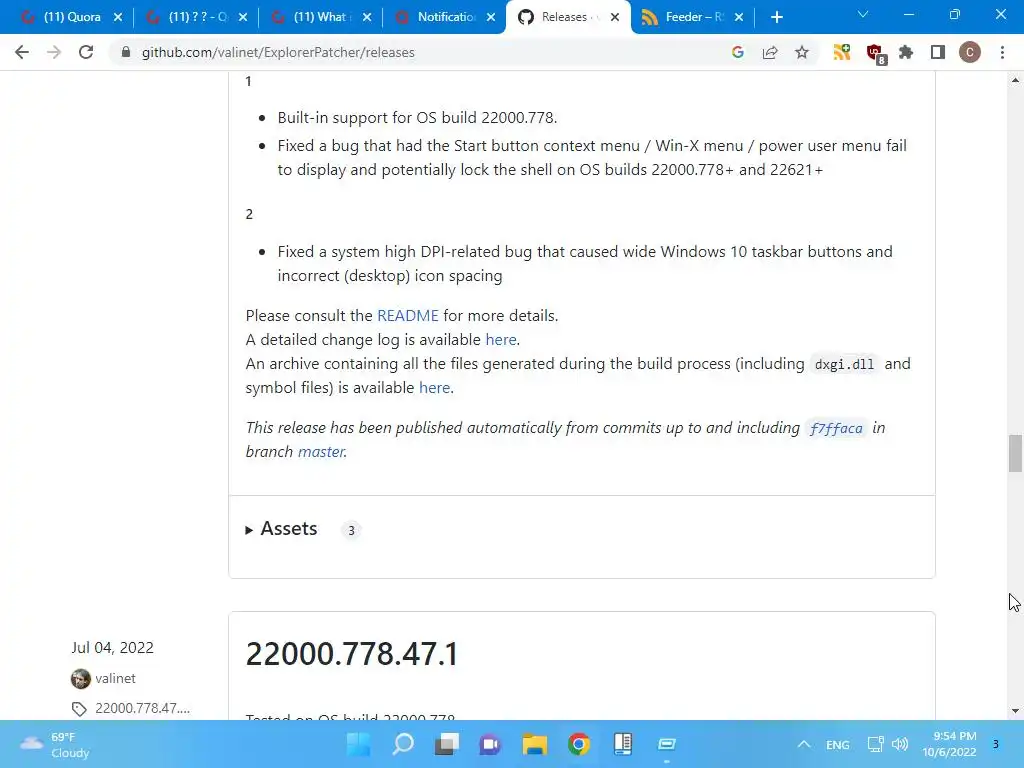Screen dimensions: 1024x768
Task: Open Chrome three-dot menu
Action: (1002, 52)
